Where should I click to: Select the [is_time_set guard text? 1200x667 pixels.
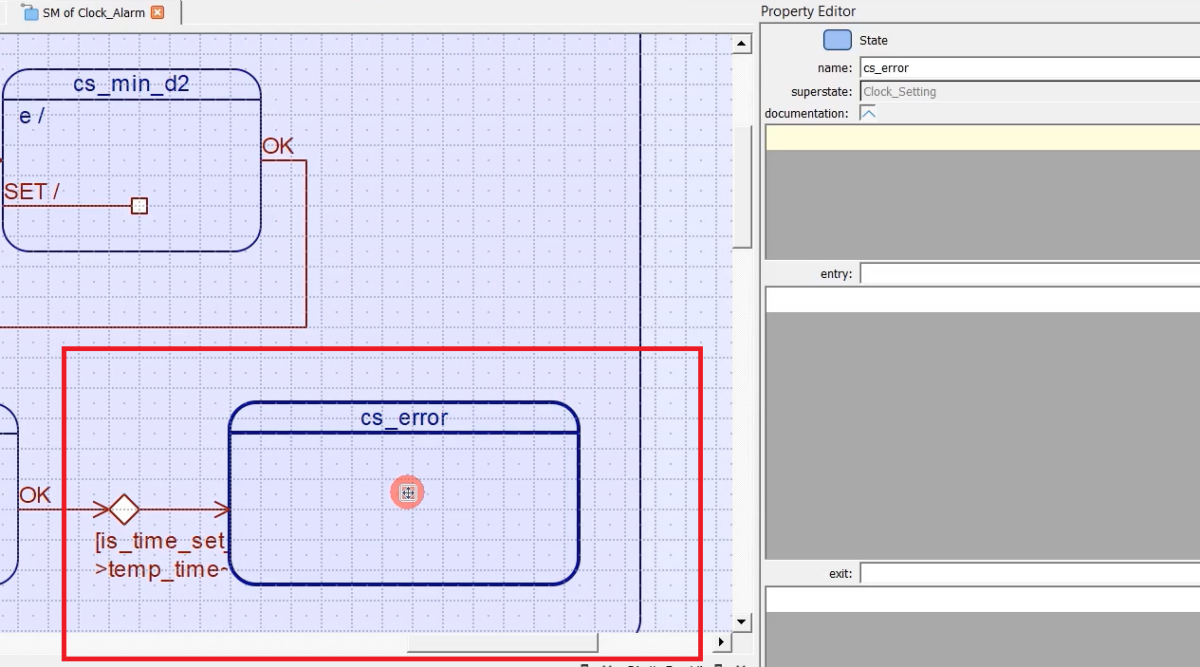(x=161, y=542)
